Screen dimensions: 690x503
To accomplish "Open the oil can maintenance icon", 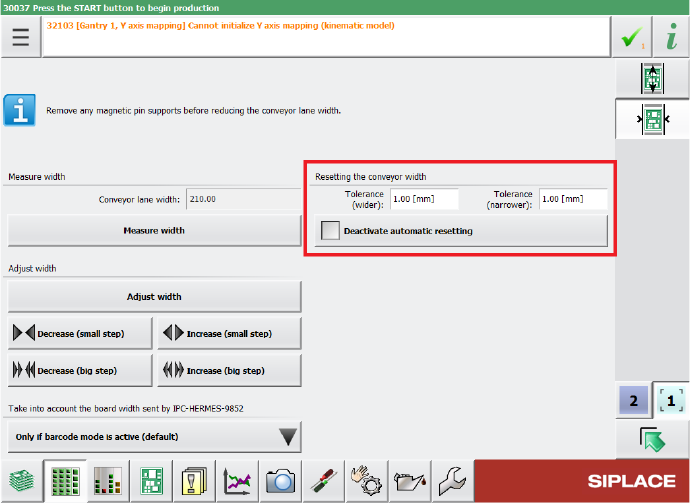I will (x=410, y=481).
